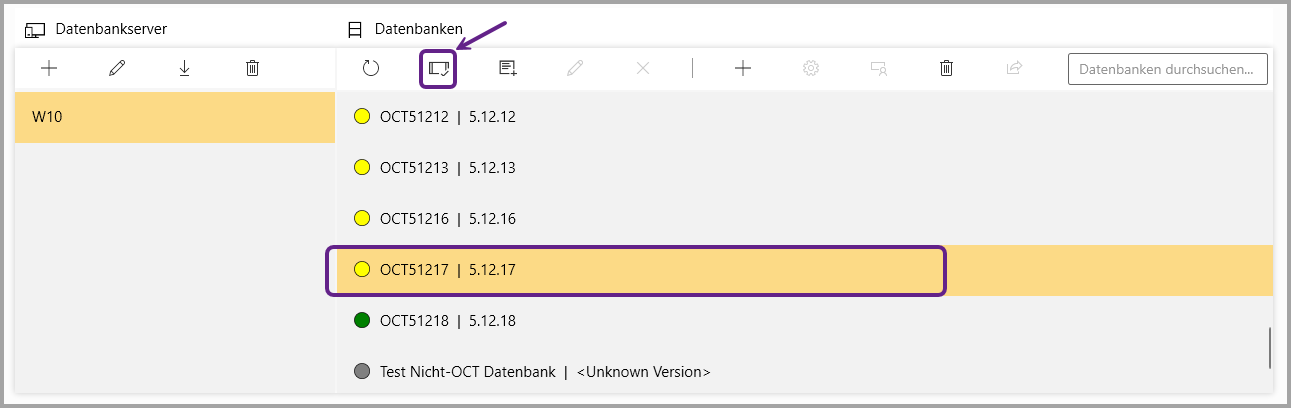Delete the selected database server
Image resolution: width=1291 pixels, height=408 pixels.
tap(252, 68)
